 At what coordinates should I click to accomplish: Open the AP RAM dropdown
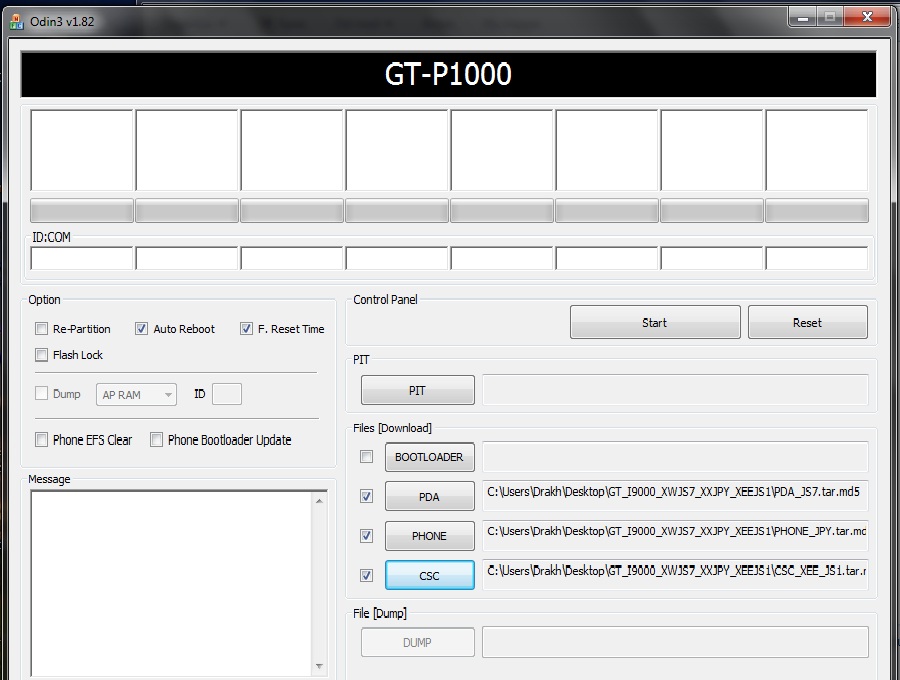tap(137, 395)
